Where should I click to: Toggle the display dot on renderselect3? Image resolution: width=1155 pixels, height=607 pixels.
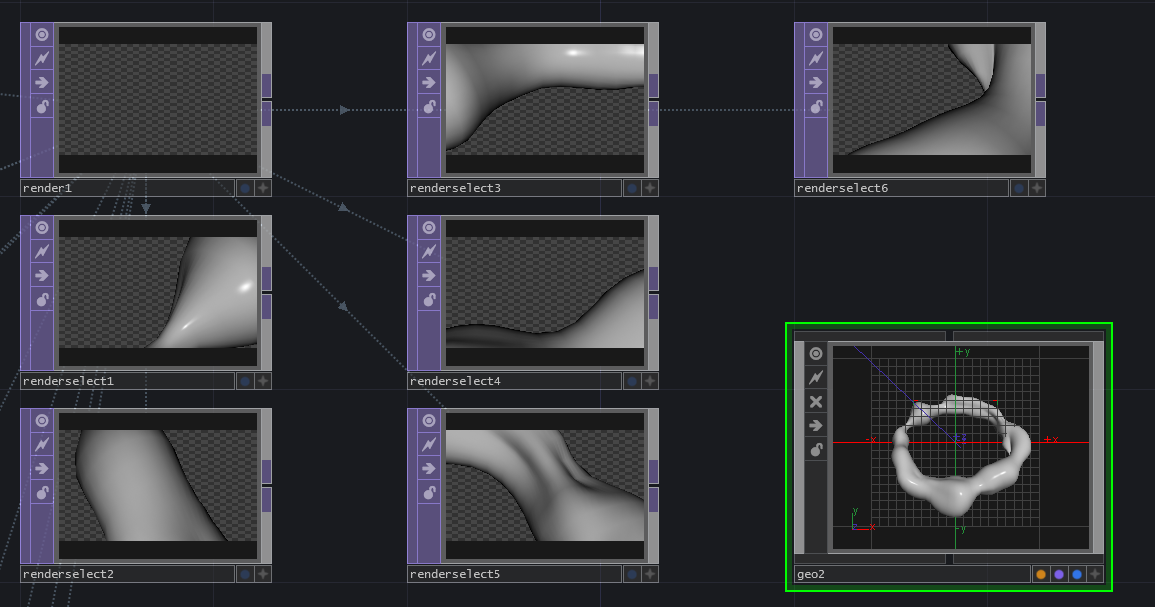pos(632,188)
